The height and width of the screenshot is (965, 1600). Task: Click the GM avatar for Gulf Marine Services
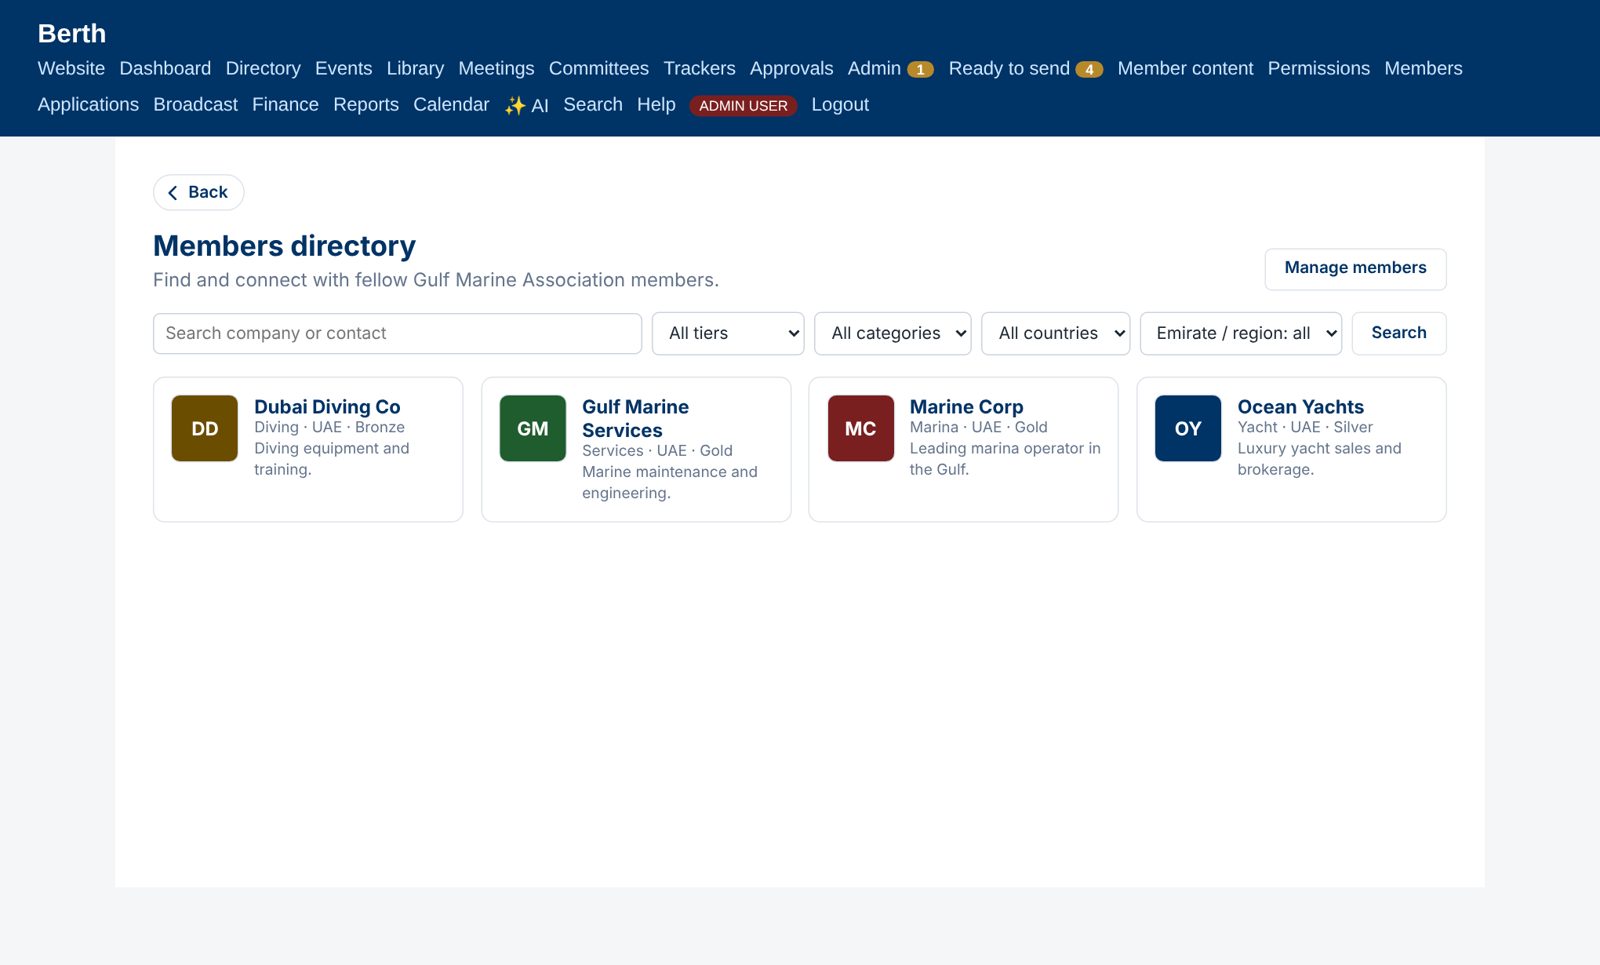coord(532,428)
